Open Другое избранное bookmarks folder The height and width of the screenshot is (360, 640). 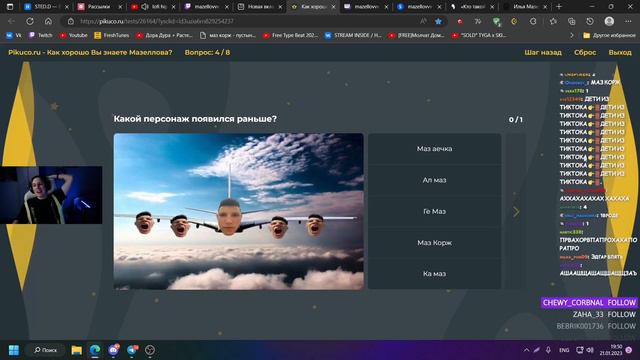pos(609,36)
